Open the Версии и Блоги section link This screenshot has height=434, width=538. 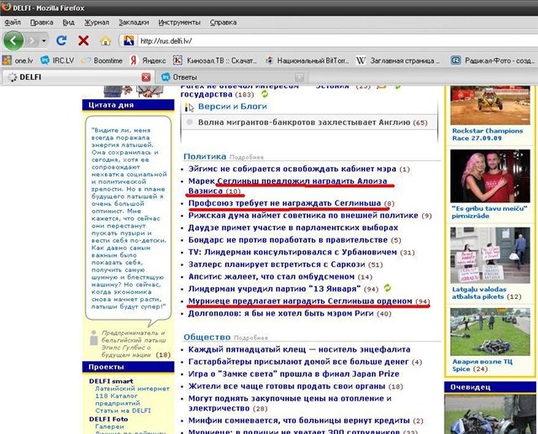(x=232, y=106)
